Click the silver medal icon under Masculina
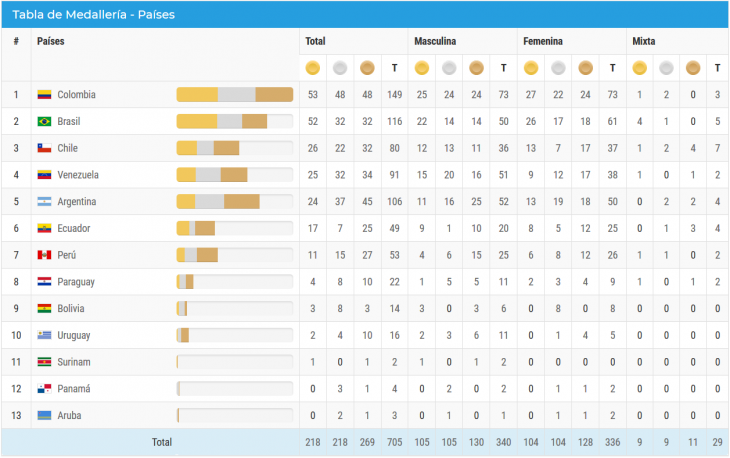This screenshot has width=730, height=458. [449, 68]
